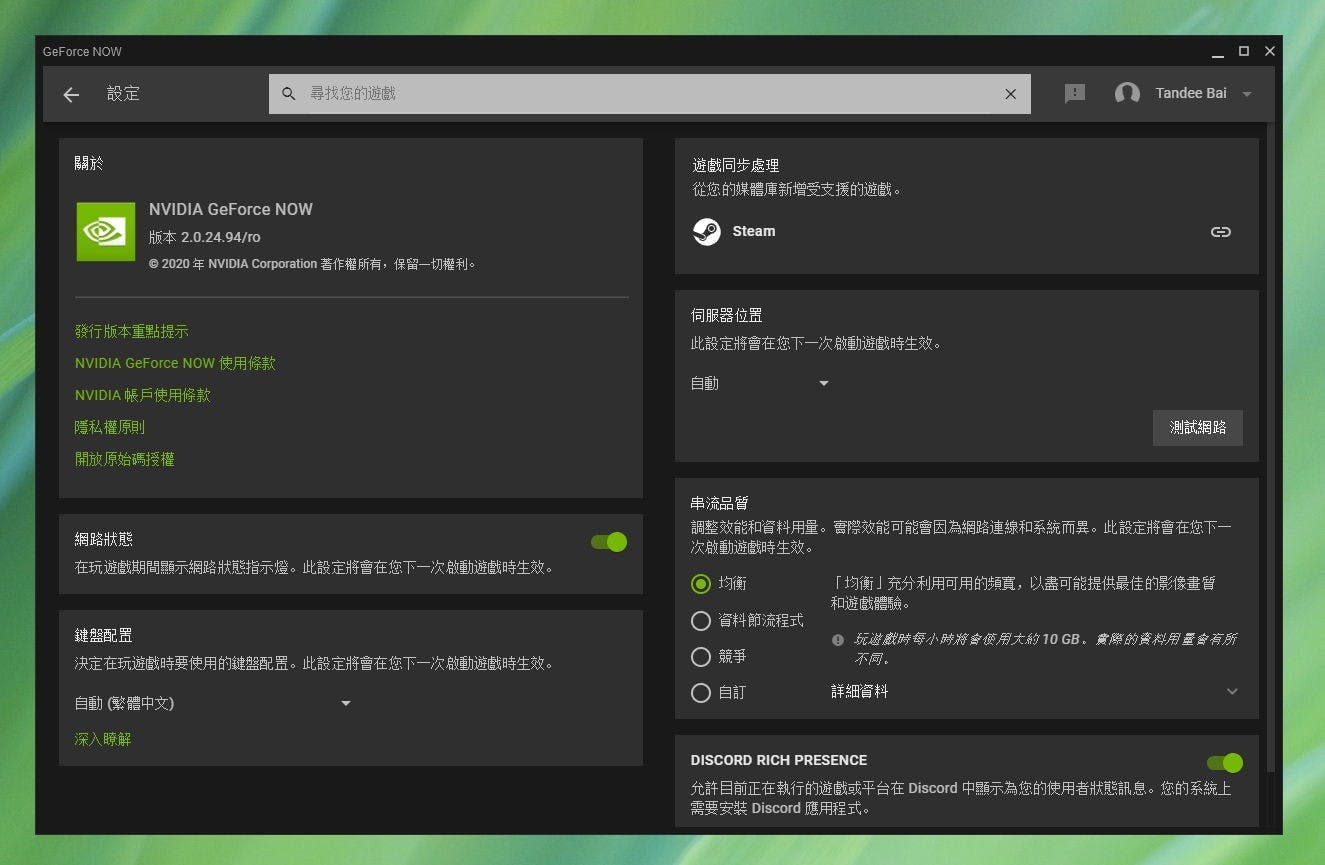1325x865 pixels.
Task: Click the Tandee Bai user avatar
Action: 1127,94
